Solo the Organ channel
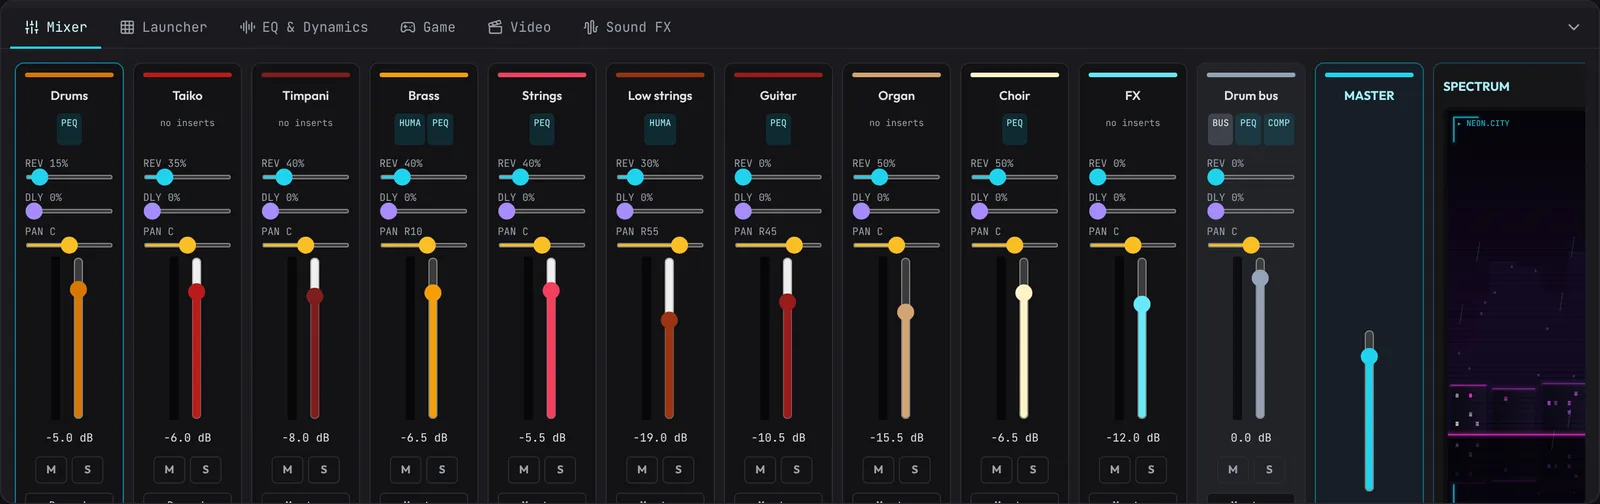The width and height of the screenshot is (1600, 504). (x=914, y=469)
